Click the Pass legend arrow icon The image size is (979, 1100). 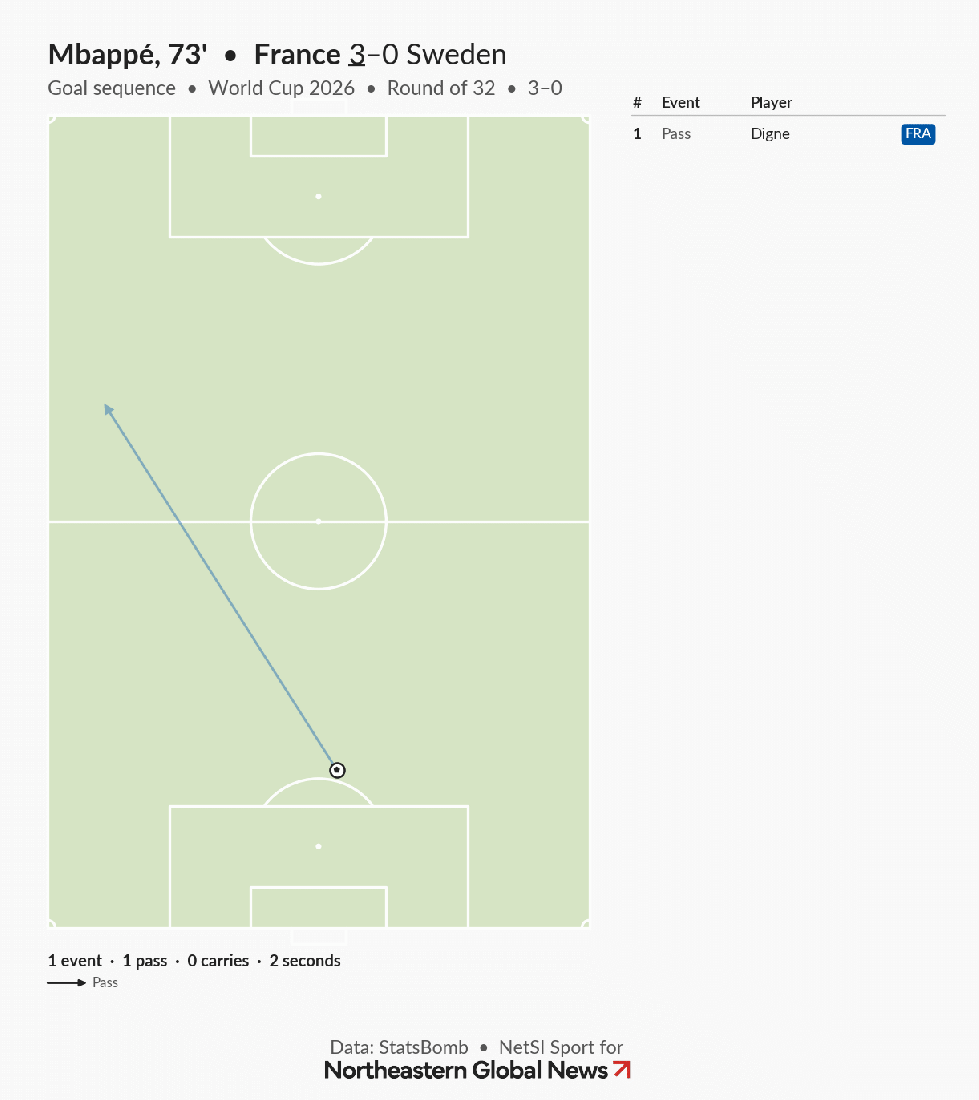(67, 983)
